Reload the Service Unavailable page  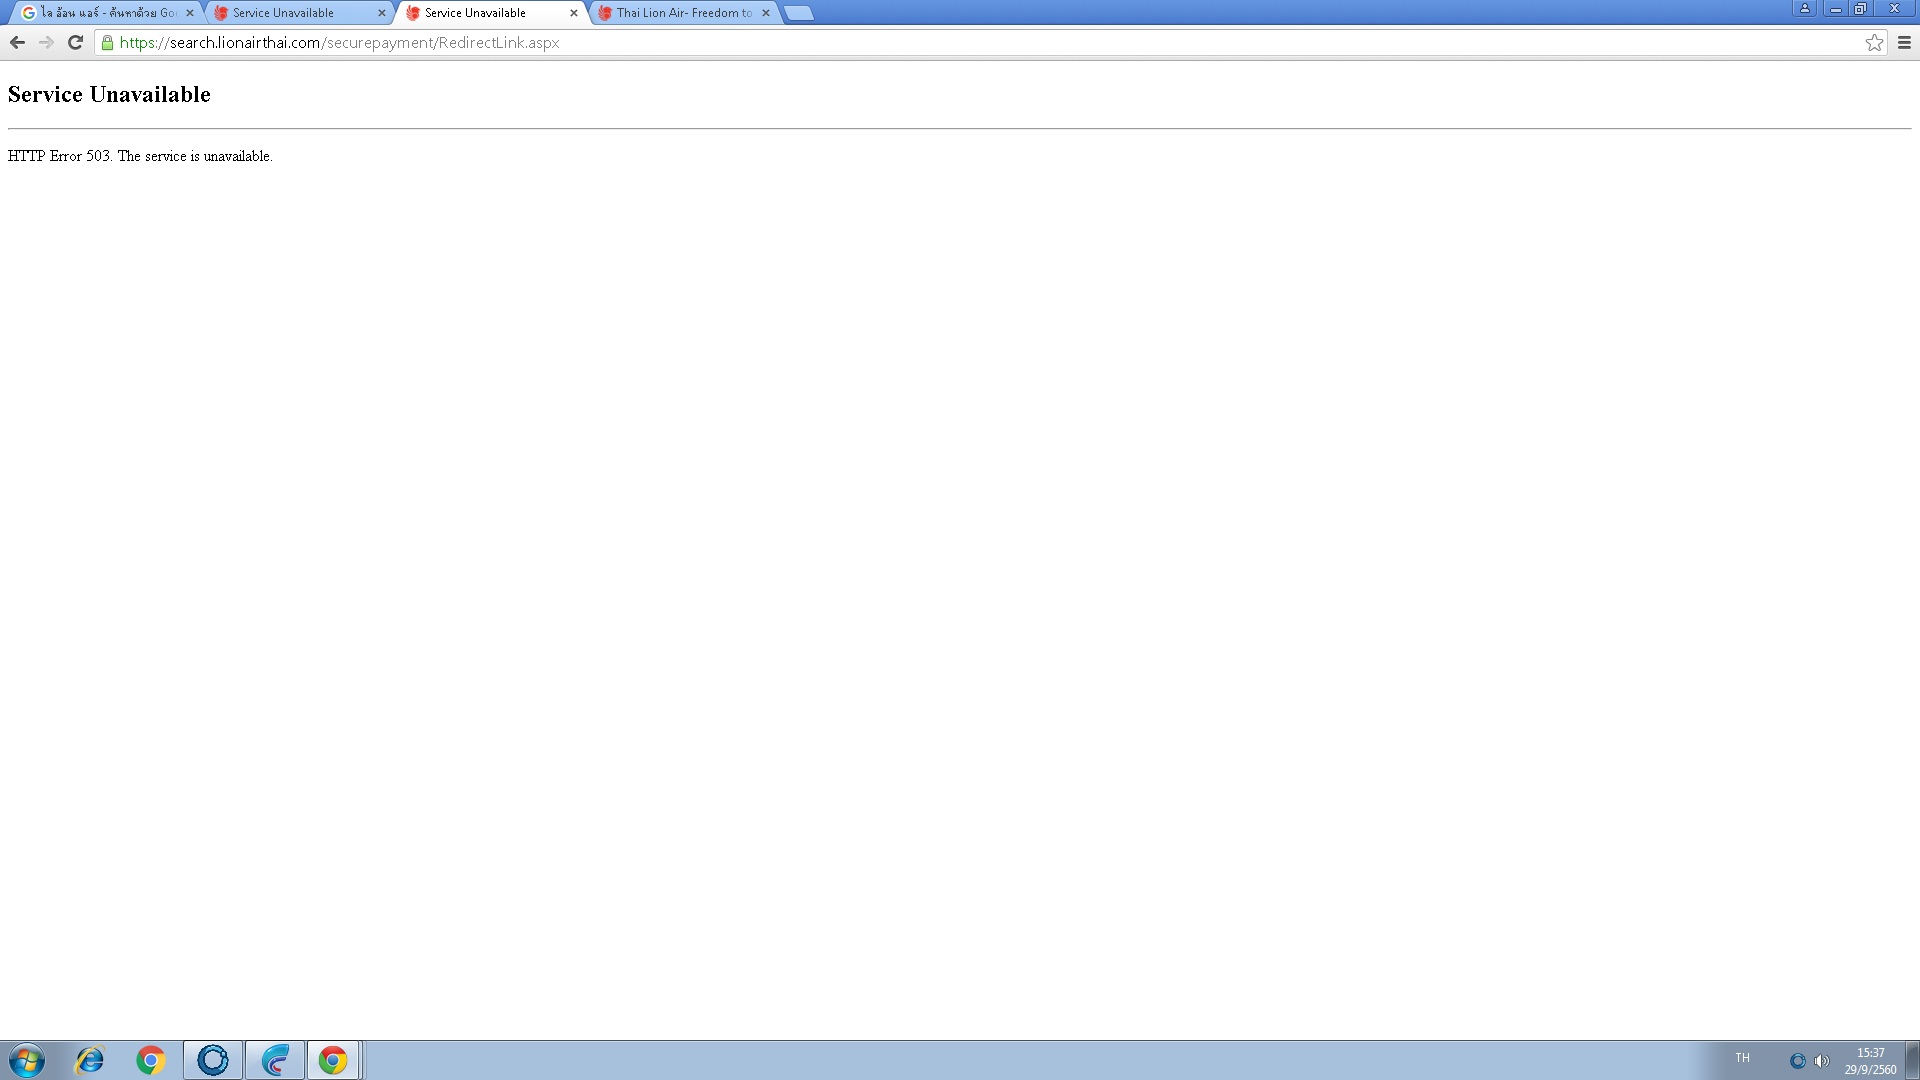click(75, 42)
